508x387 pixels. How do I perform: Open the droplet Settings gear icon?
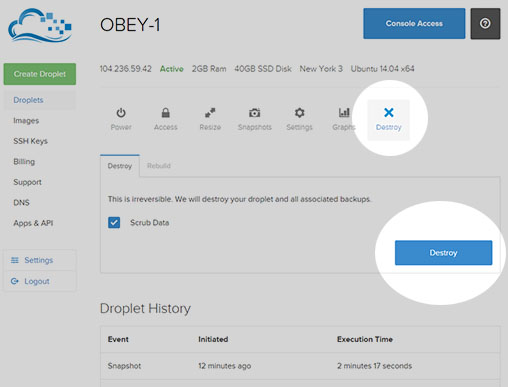pos(299,113)
